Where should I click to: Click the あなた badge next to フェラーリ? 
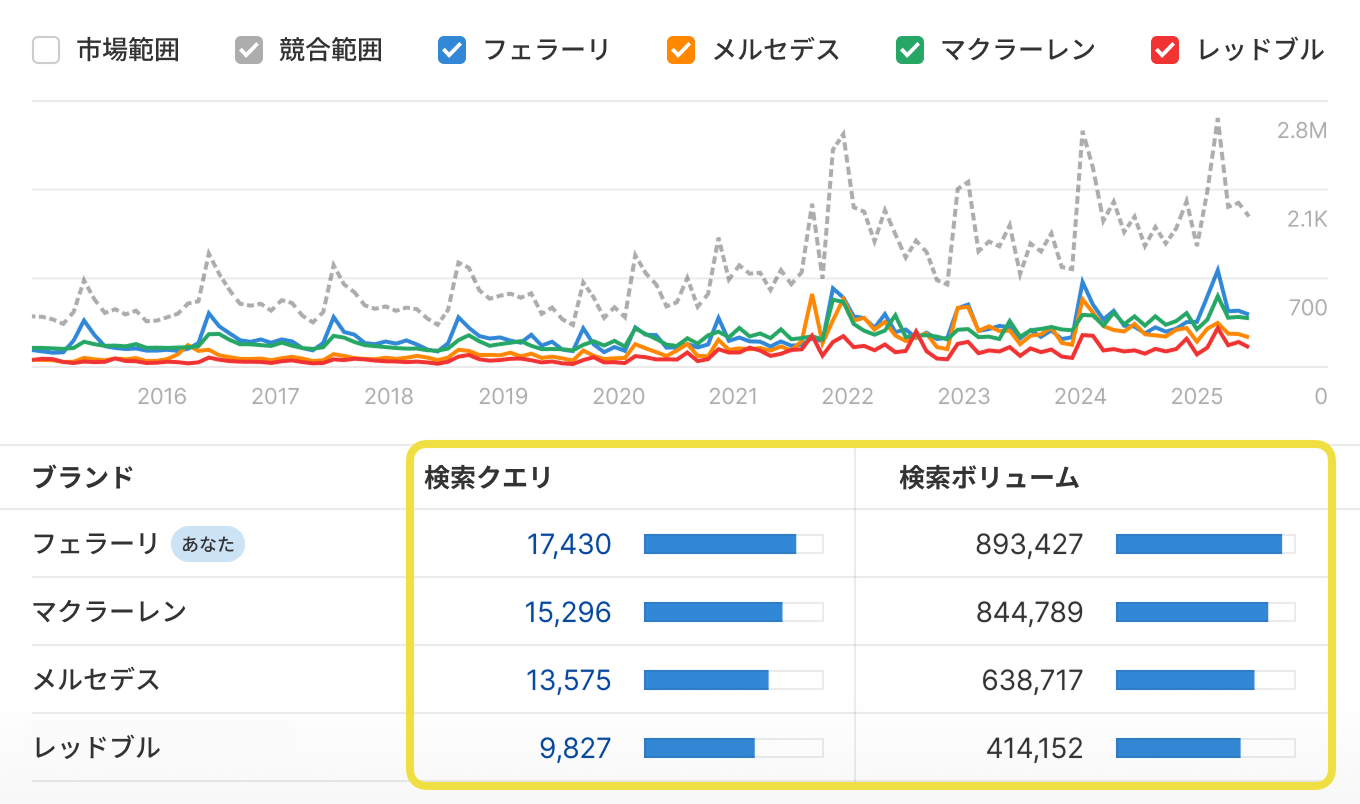pyautogui.click(x=208, y=544)
